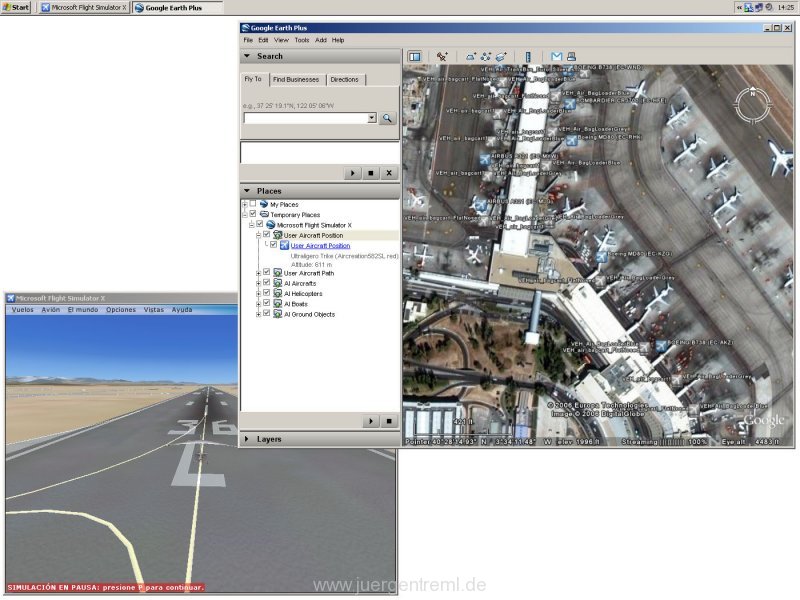
Task: Open the Tools menu in Google Earth
Action: [x=302, y=40]
